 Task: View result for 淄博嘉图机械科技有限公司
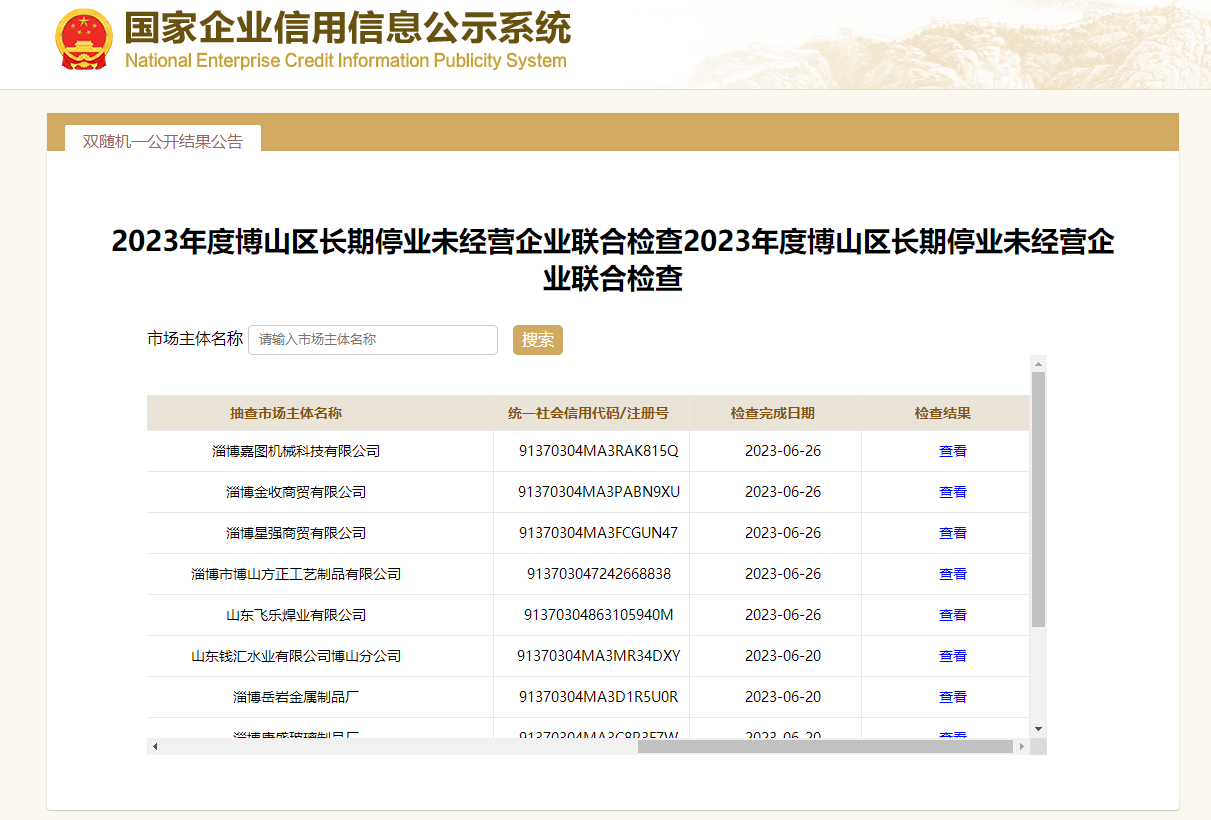[x=952, y=451]
